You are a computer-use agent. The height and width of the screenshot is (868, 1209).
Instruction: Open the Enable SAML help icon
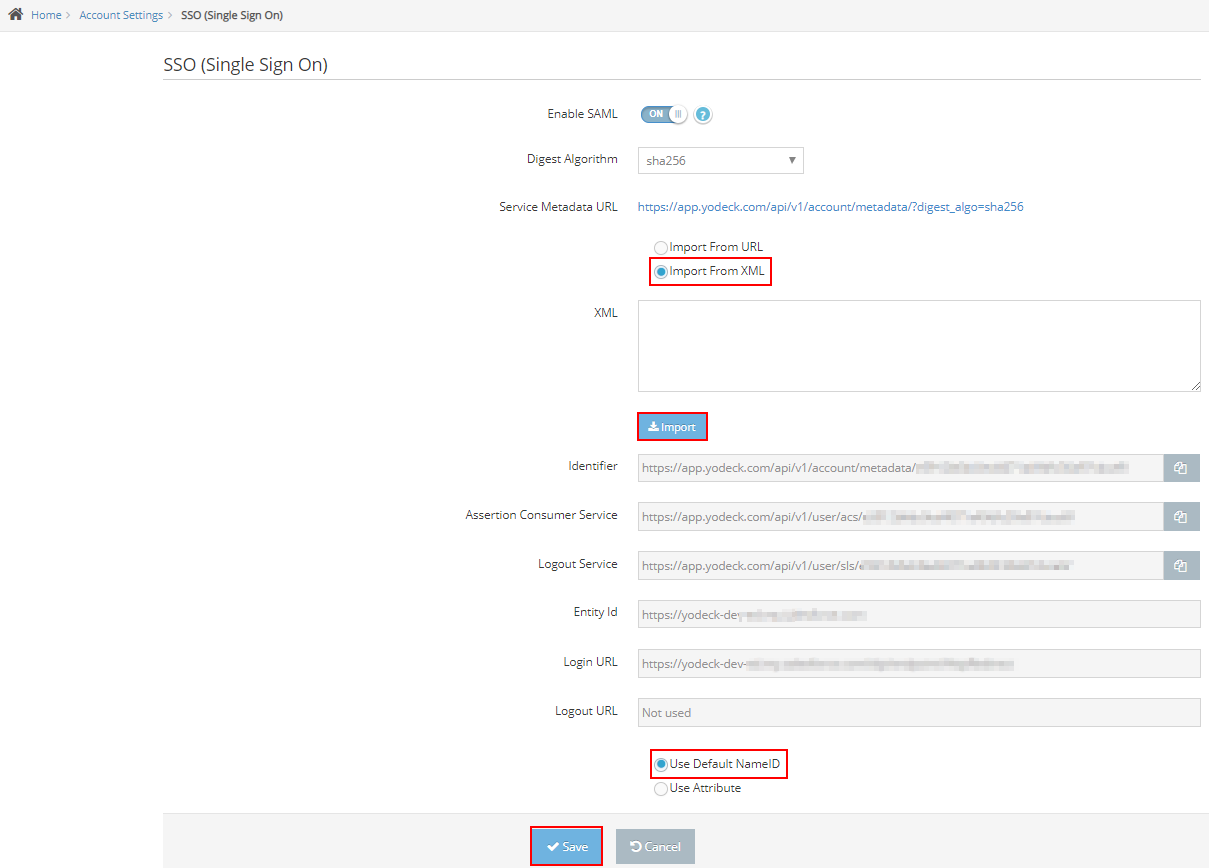click(x=703, y=115)
